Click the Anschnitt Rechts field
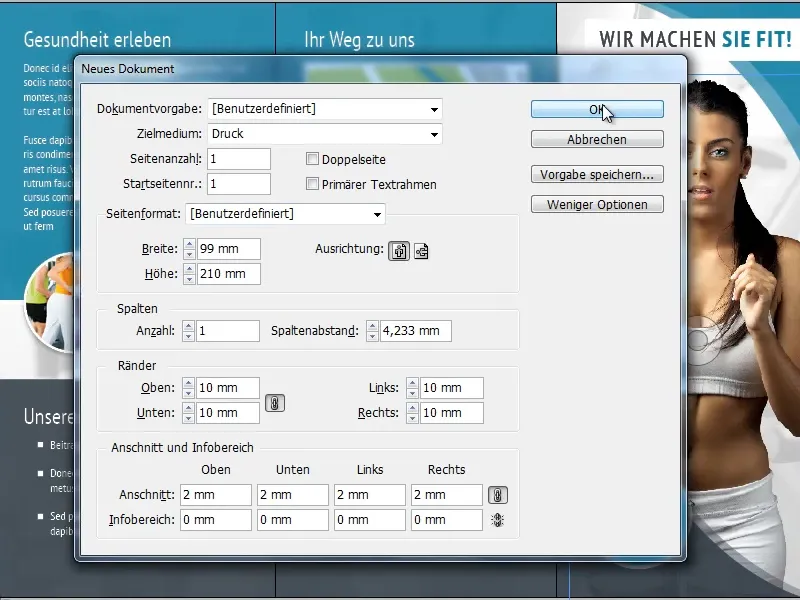Viewport: 800px width, 600px height. pyautogui.click(x=447, y=495)
